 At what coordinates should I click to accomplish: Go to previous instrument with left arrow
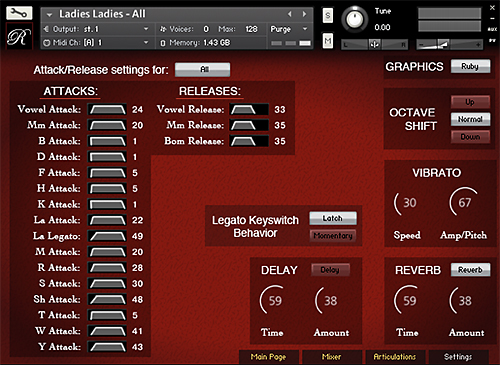click(x=290, y=14)
